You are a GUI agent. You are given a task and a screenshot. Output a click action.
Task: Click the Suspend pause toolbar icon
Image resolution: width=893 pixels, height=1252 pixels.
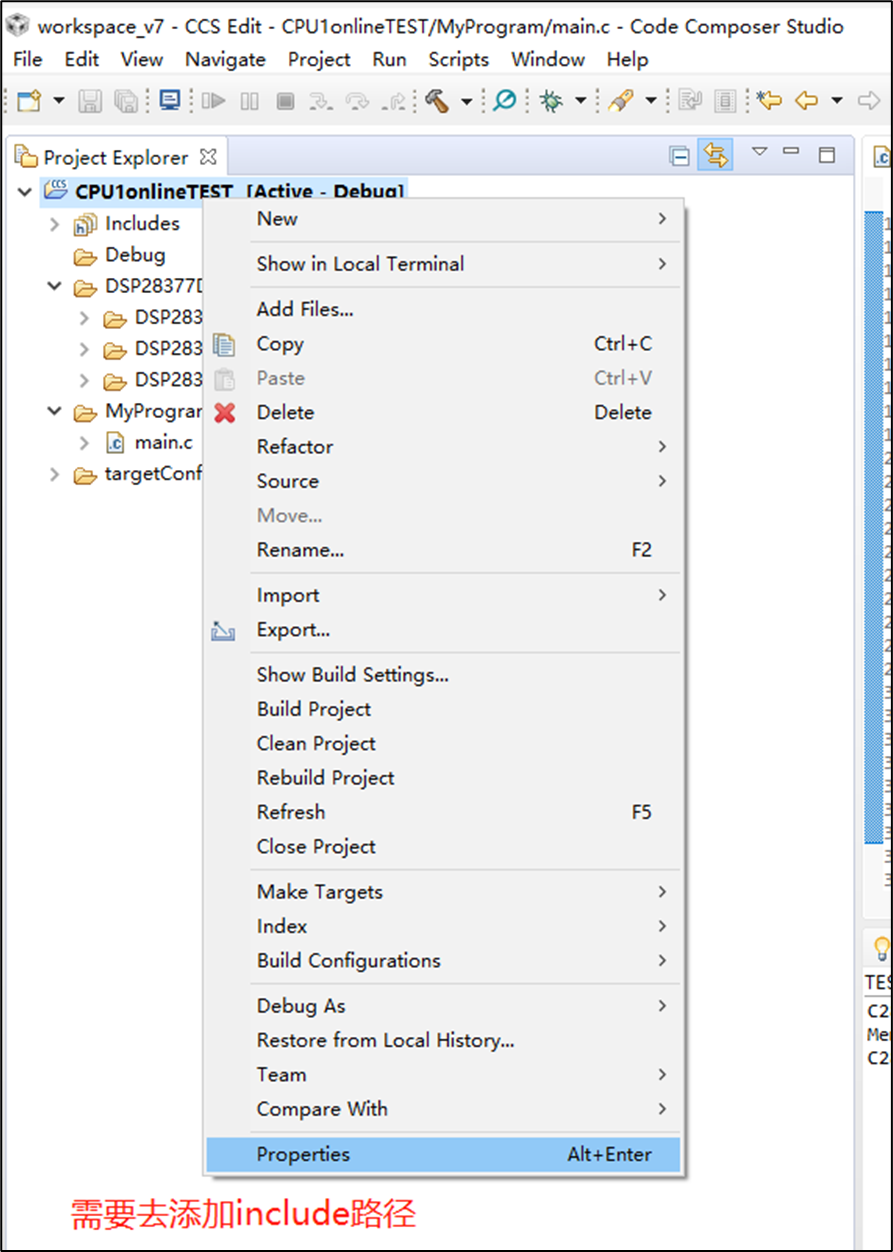point(250,101)
